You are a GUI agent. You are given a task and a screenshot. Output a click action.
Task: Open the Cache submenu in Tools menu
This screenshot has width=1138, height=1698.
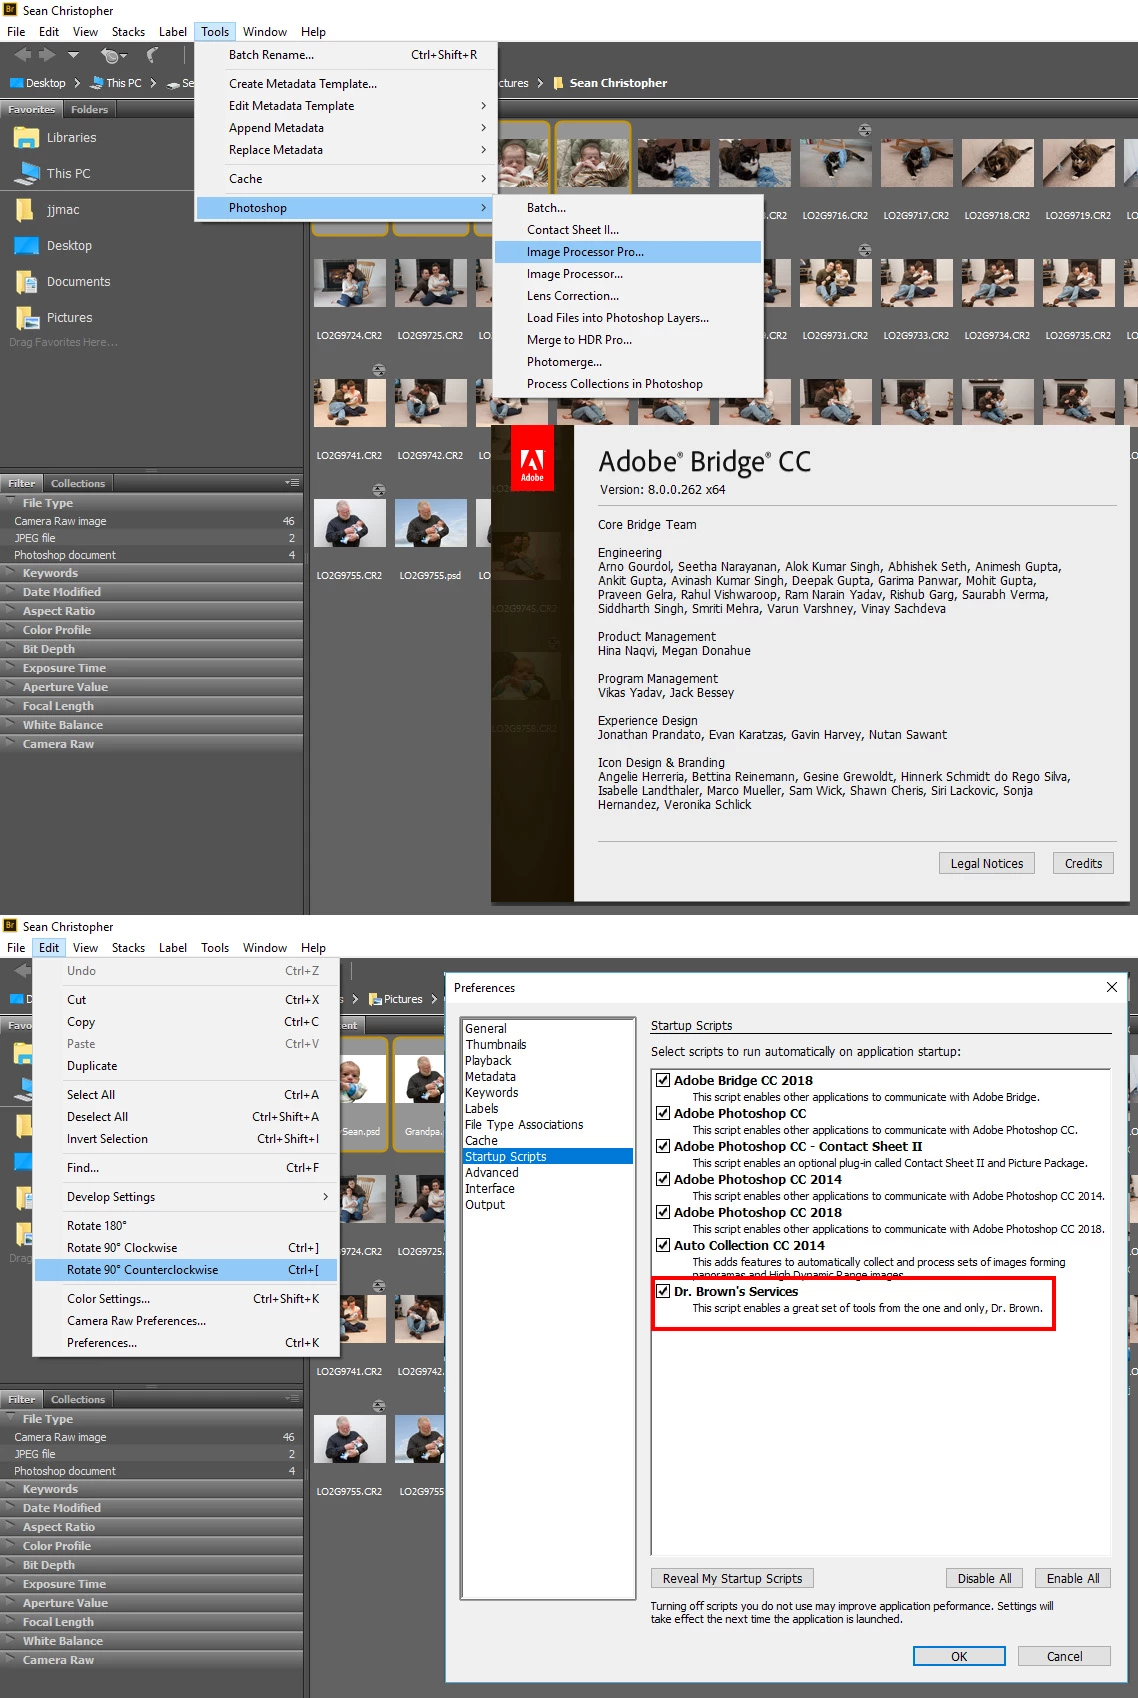pos(345,179)
